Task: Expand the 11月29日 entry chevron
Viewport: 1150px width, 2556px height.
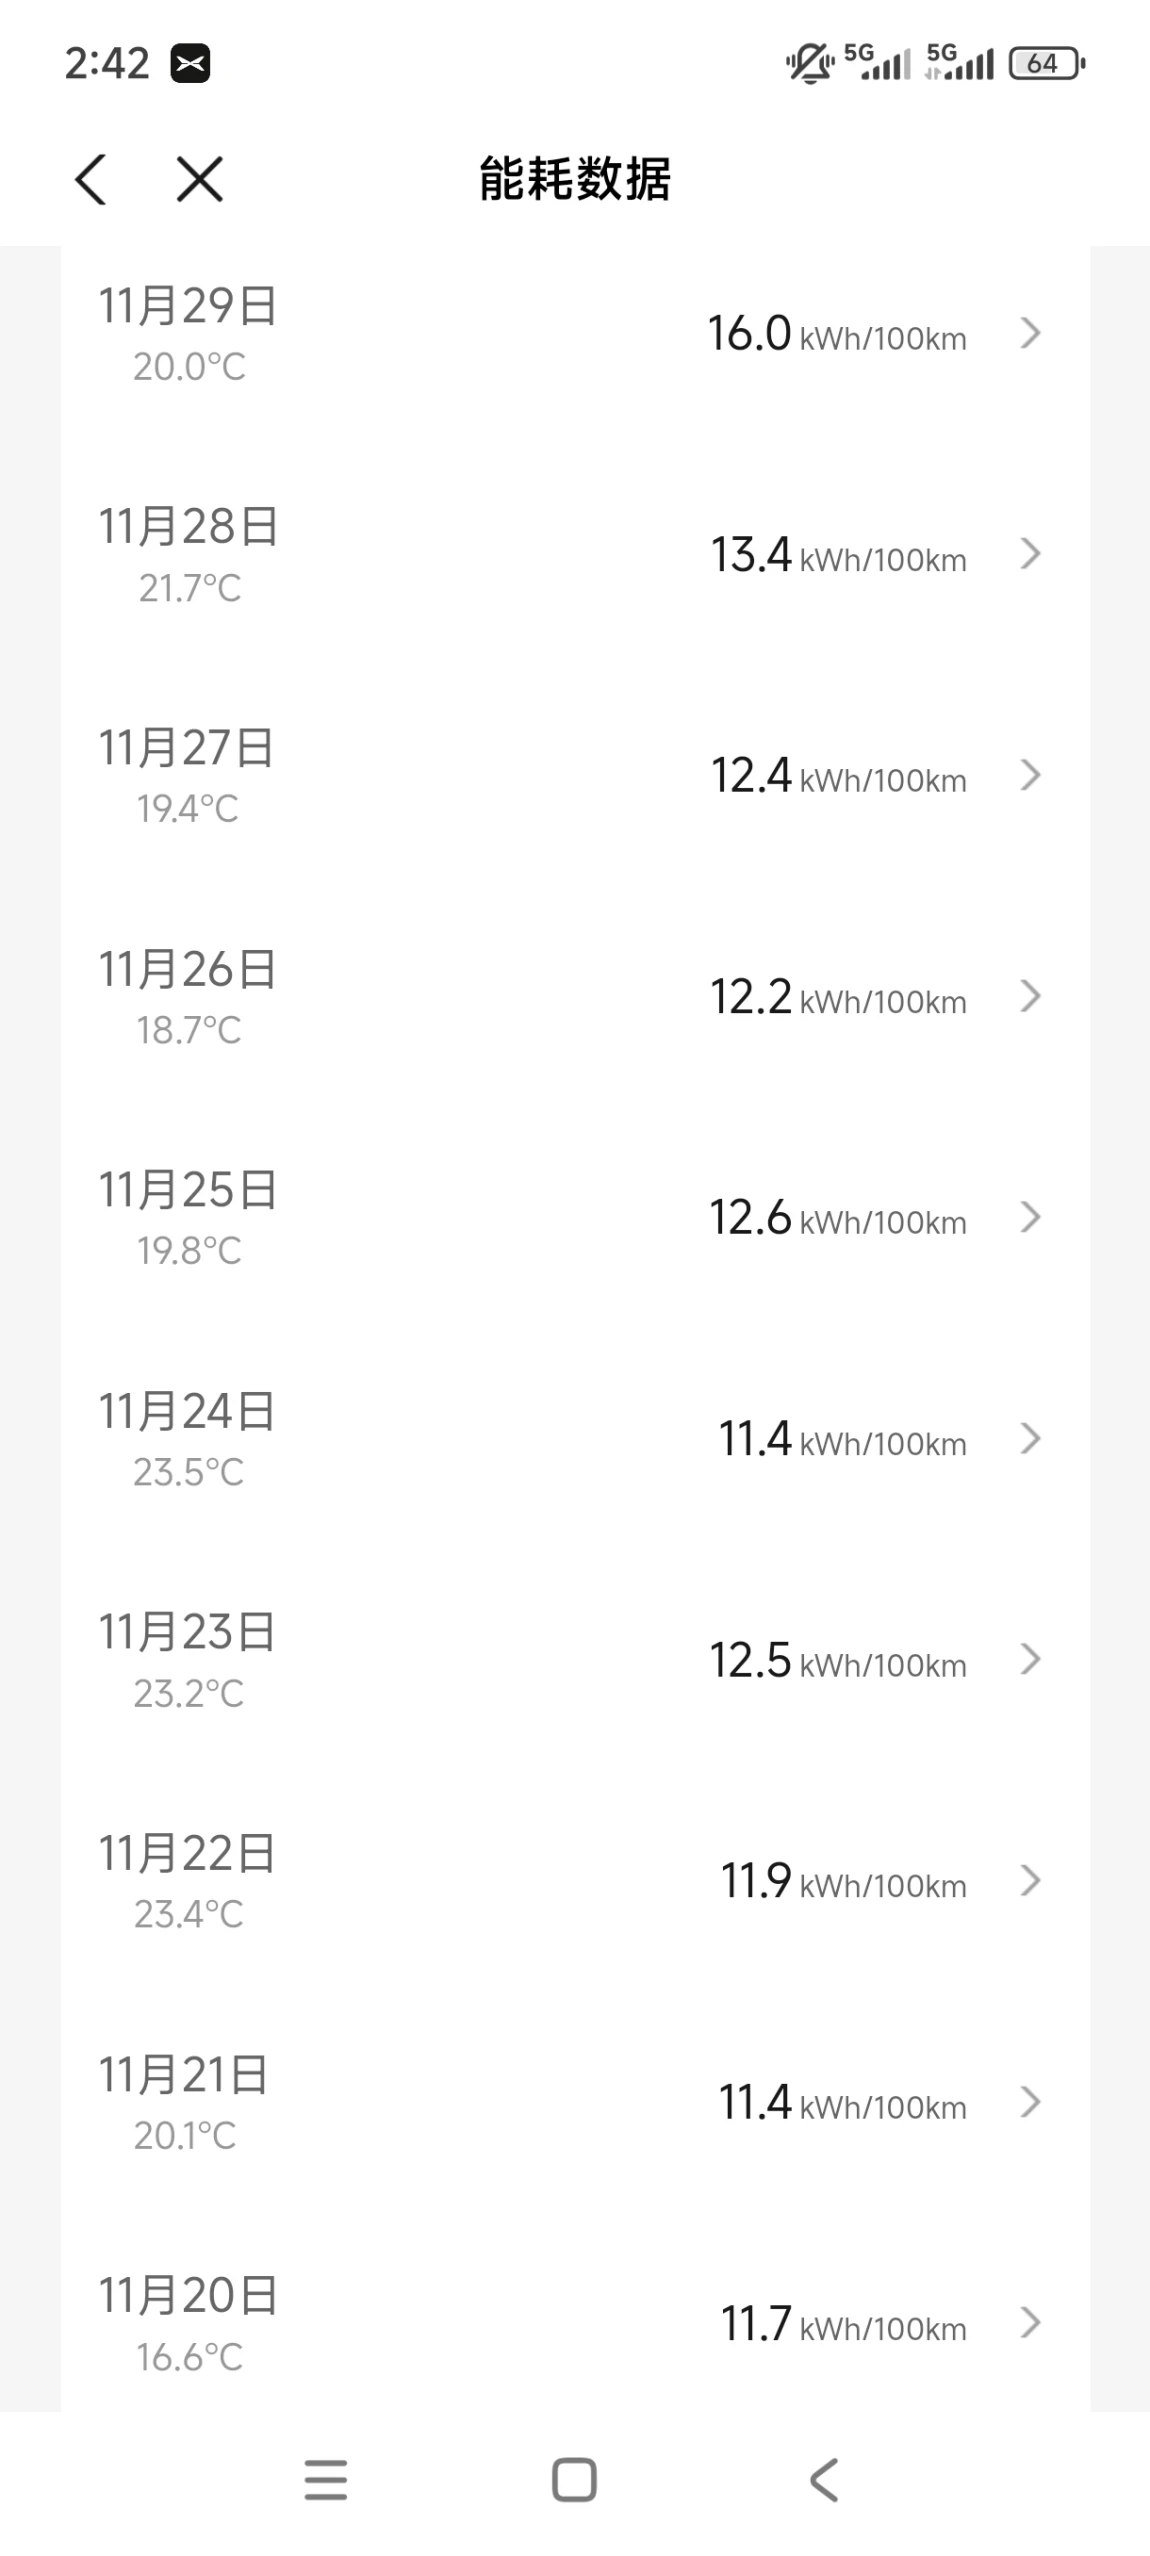Action: pyautogui.click(x=1030, y=333)
